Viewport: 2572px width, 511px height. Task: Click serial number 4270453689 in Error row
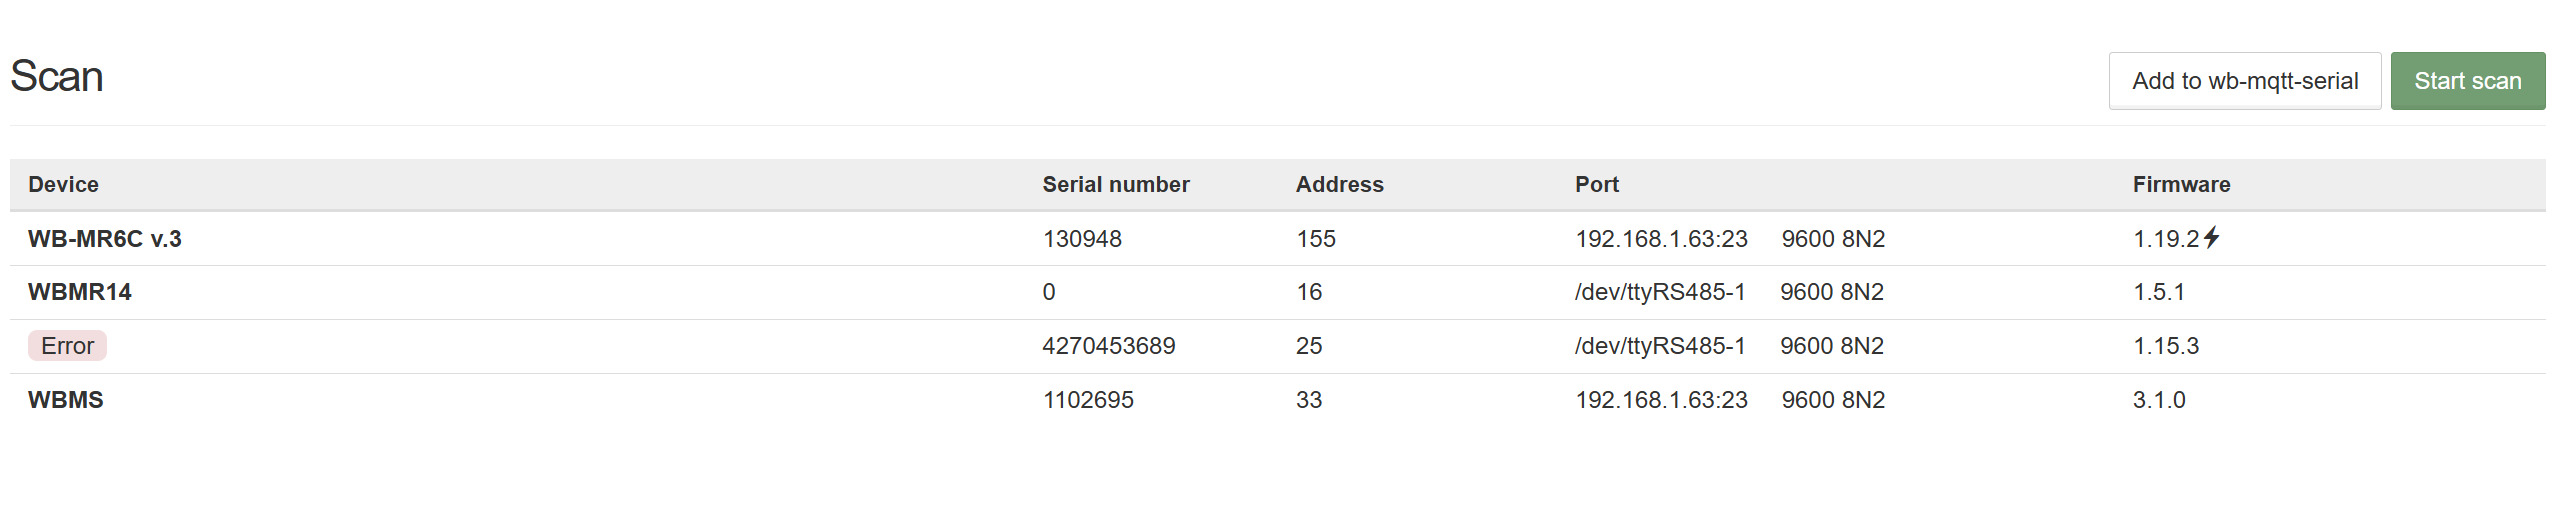tap(1108, 346)
